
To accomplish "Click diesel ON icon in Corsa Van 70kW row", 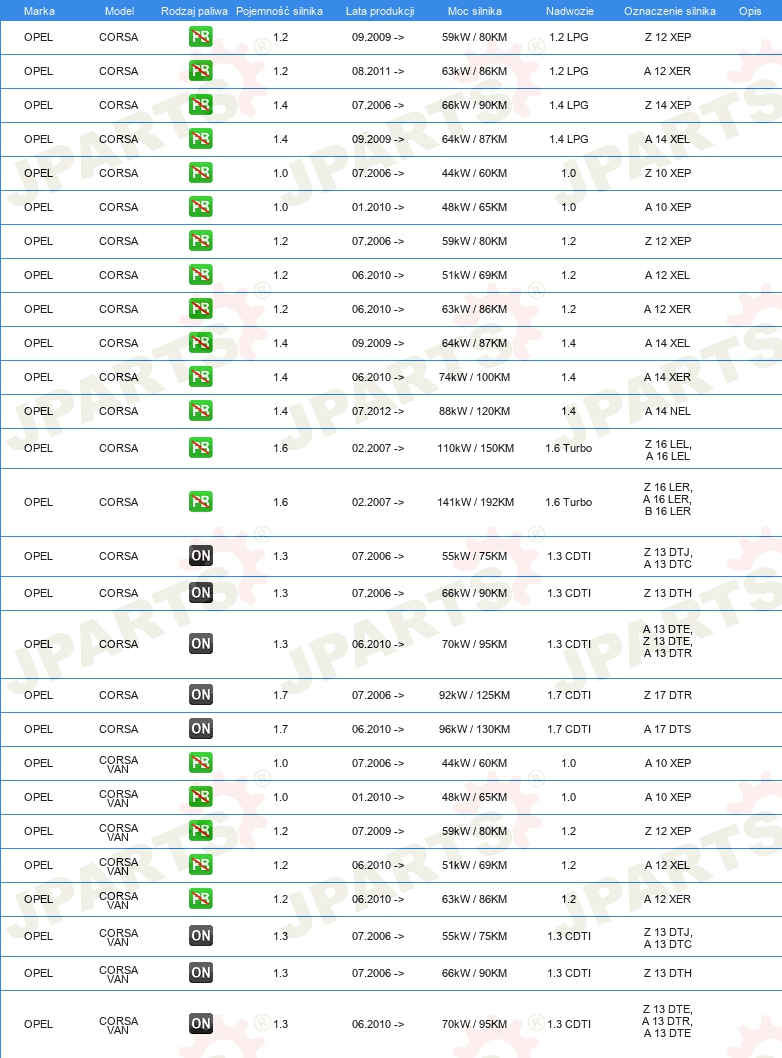I will [200, 1024].
